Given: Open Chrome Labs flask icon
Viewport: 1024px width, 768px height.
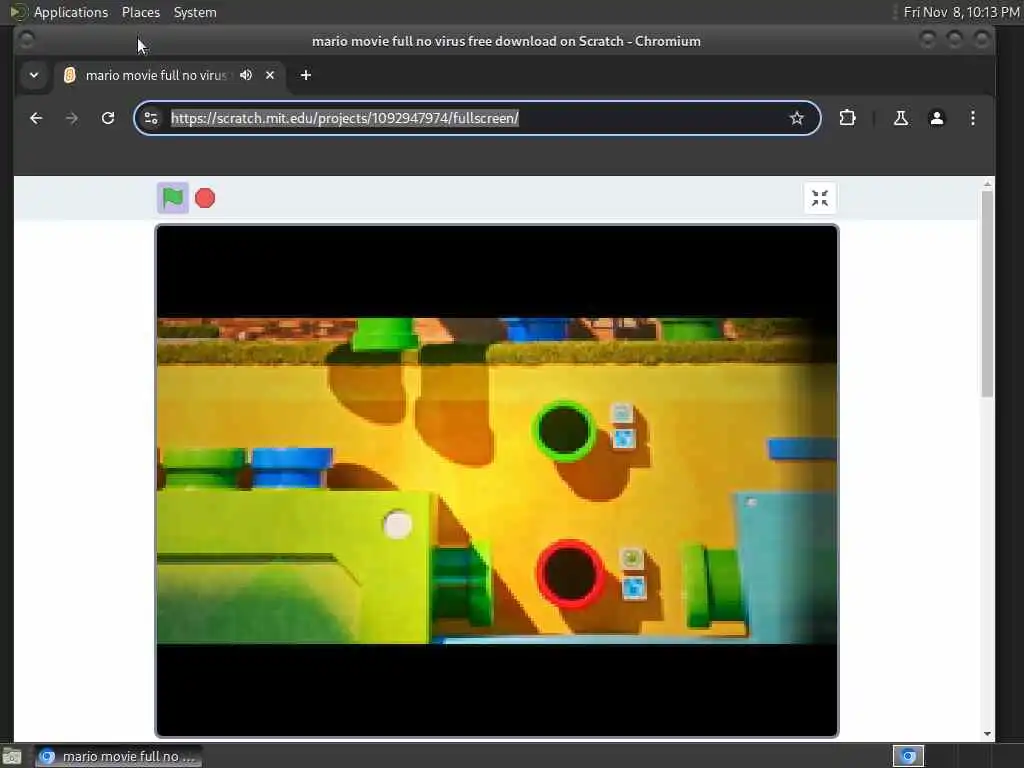Looking at the screenshot, I should 901,118.
